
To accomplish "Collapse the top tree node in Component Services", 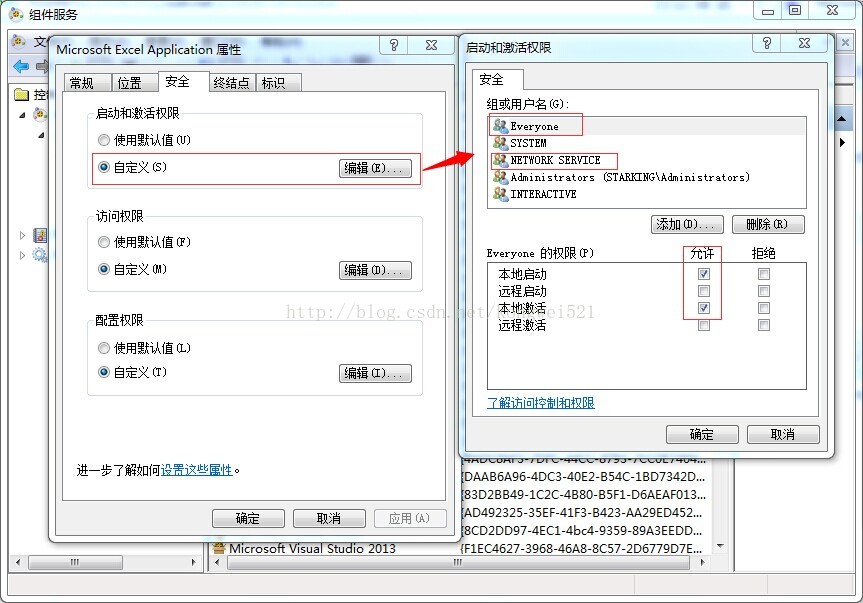I will point(22,115).
